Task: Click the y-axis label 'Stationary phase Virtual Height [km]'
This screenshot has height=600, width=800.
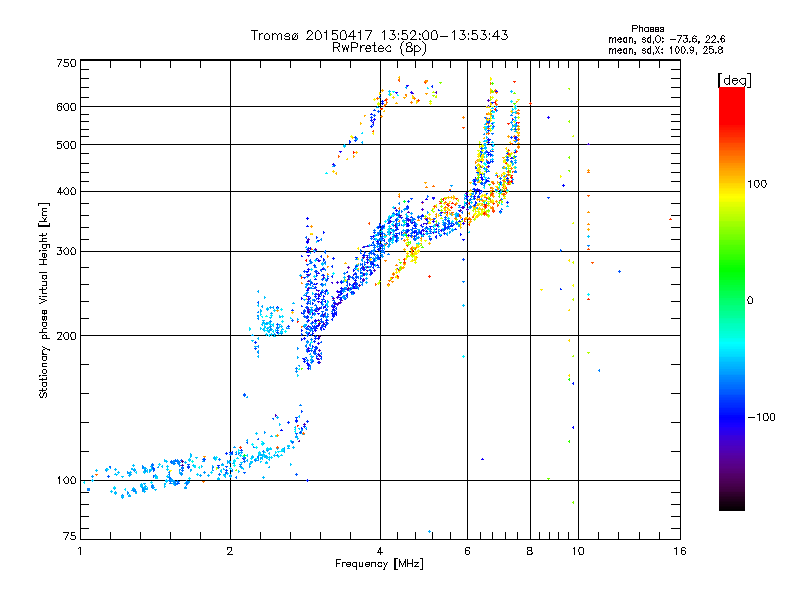Action: [x=43, y=300]
